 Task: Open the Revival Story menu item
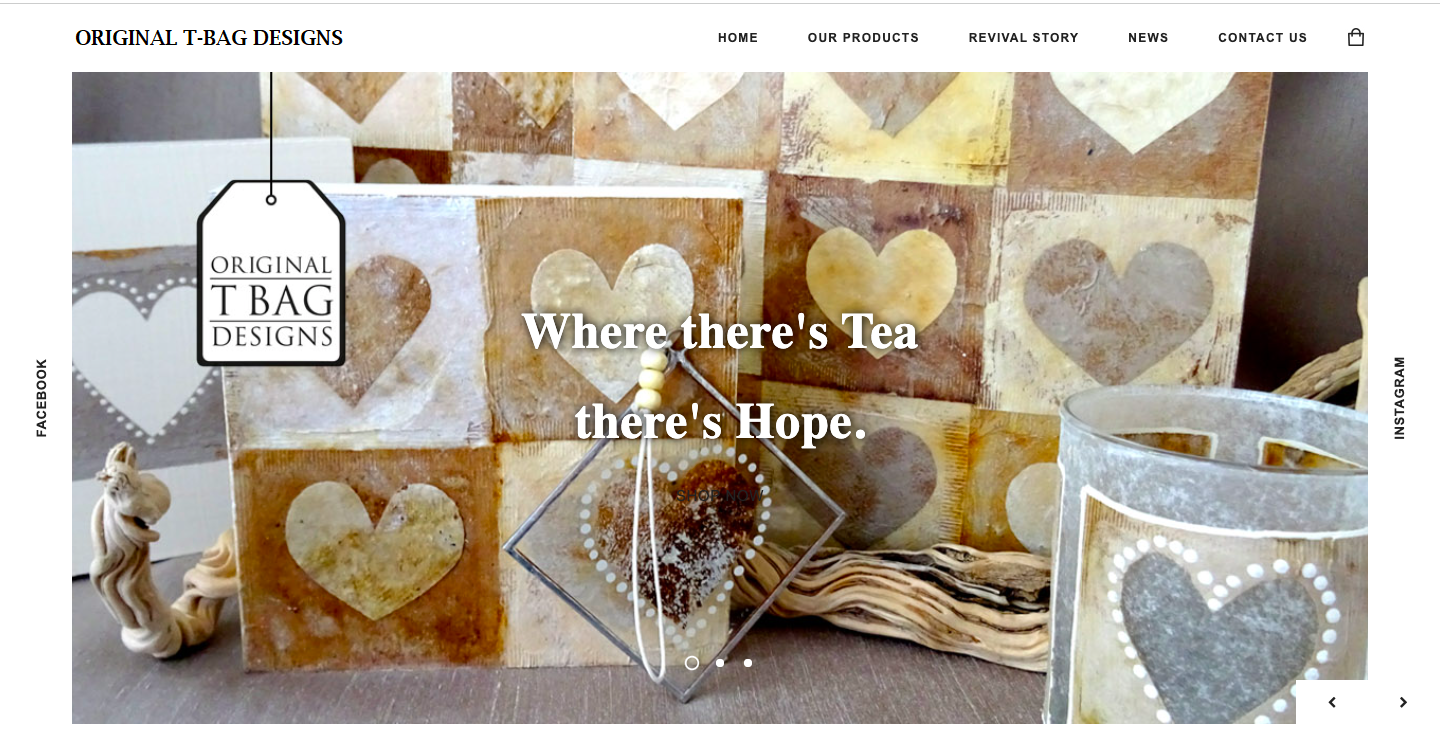pyautogui.click(x=1023, y=38)
